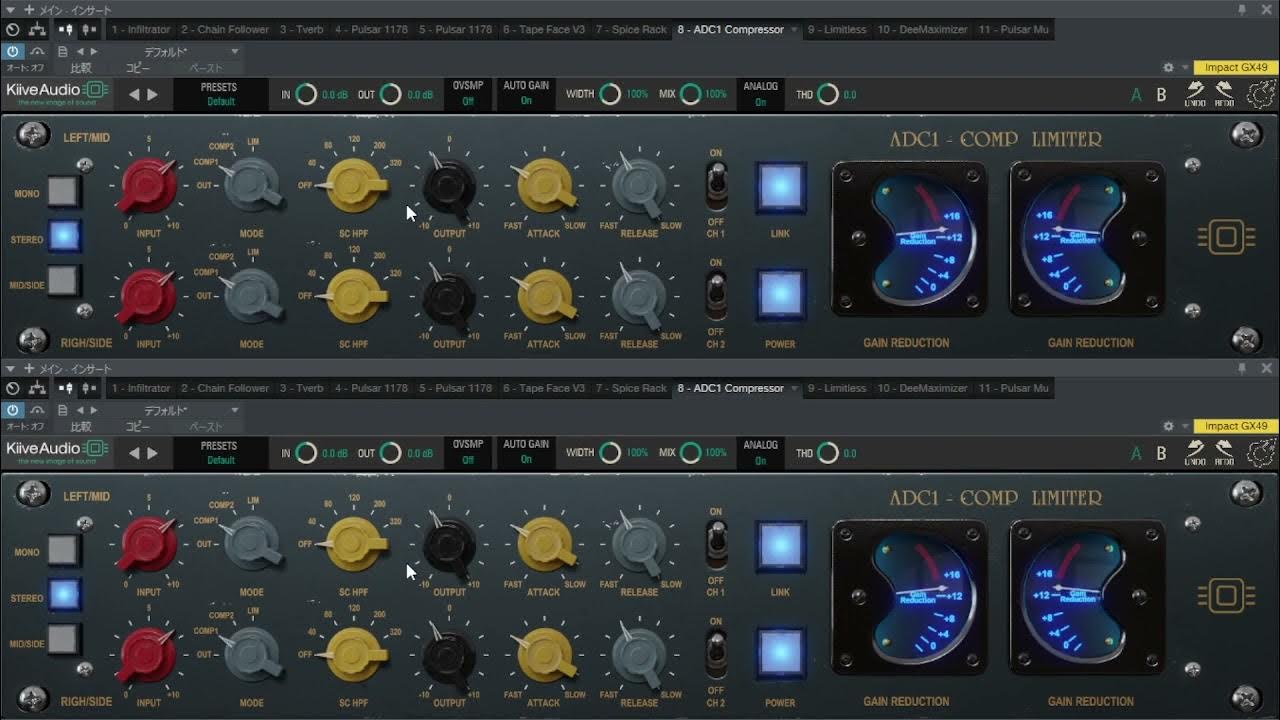This screenshot has width=1280, height=720.
Task: Switch to 1 - Infiltrator tab in top window
Action: tap(141, 30)
